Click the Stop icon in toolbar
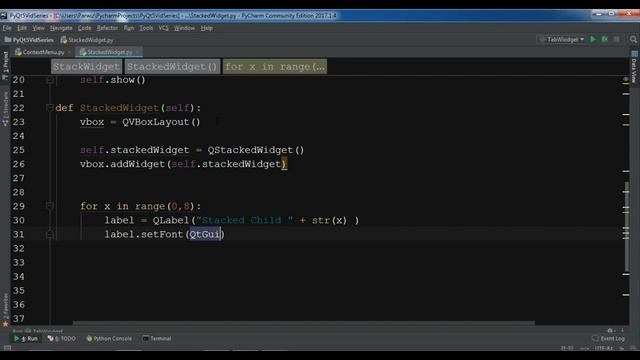Viewport: 640px width, 360px height. [617, 40]
